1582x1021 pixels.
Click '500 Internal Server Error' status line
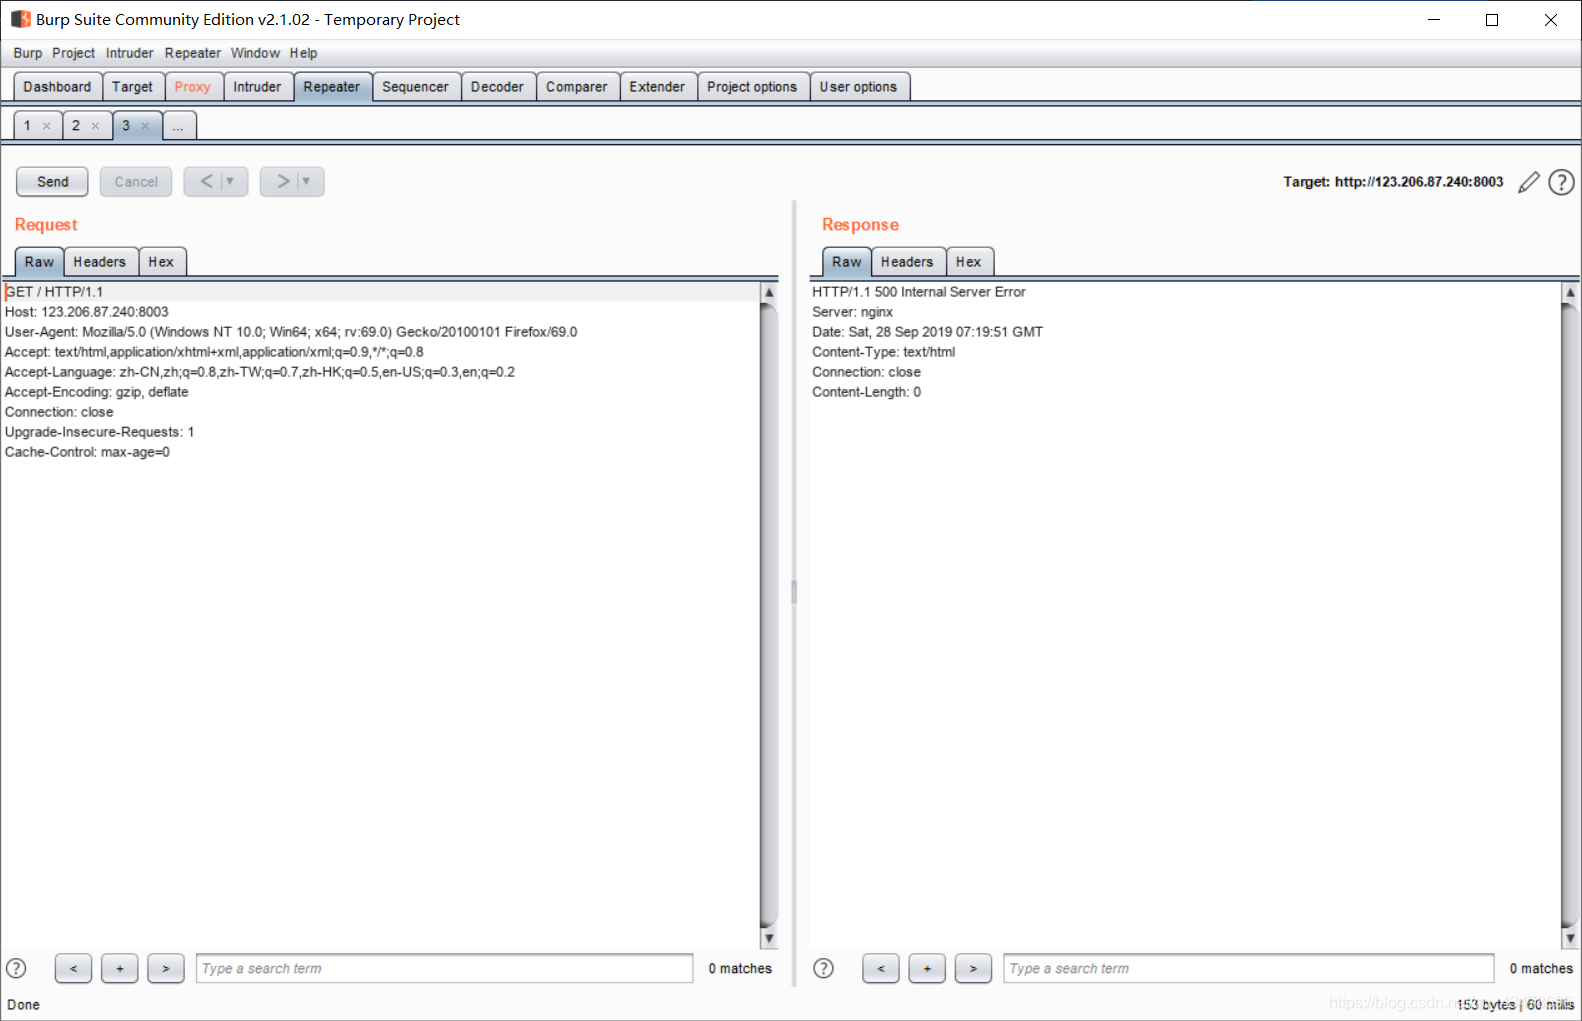[x=919, y=292]
